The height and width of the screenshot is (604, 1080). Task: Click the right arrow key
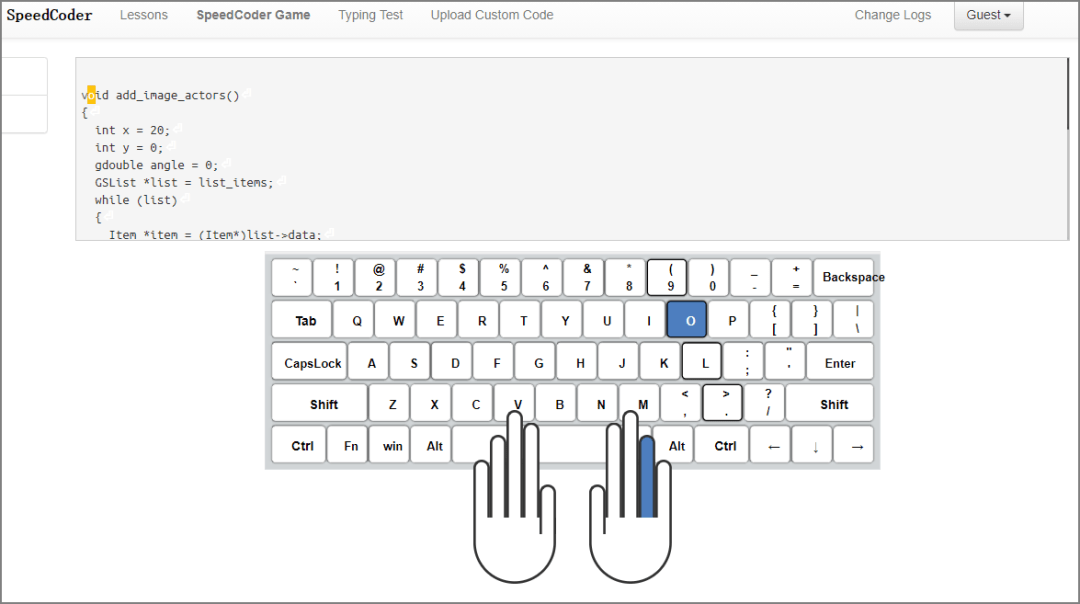[856, 446]
